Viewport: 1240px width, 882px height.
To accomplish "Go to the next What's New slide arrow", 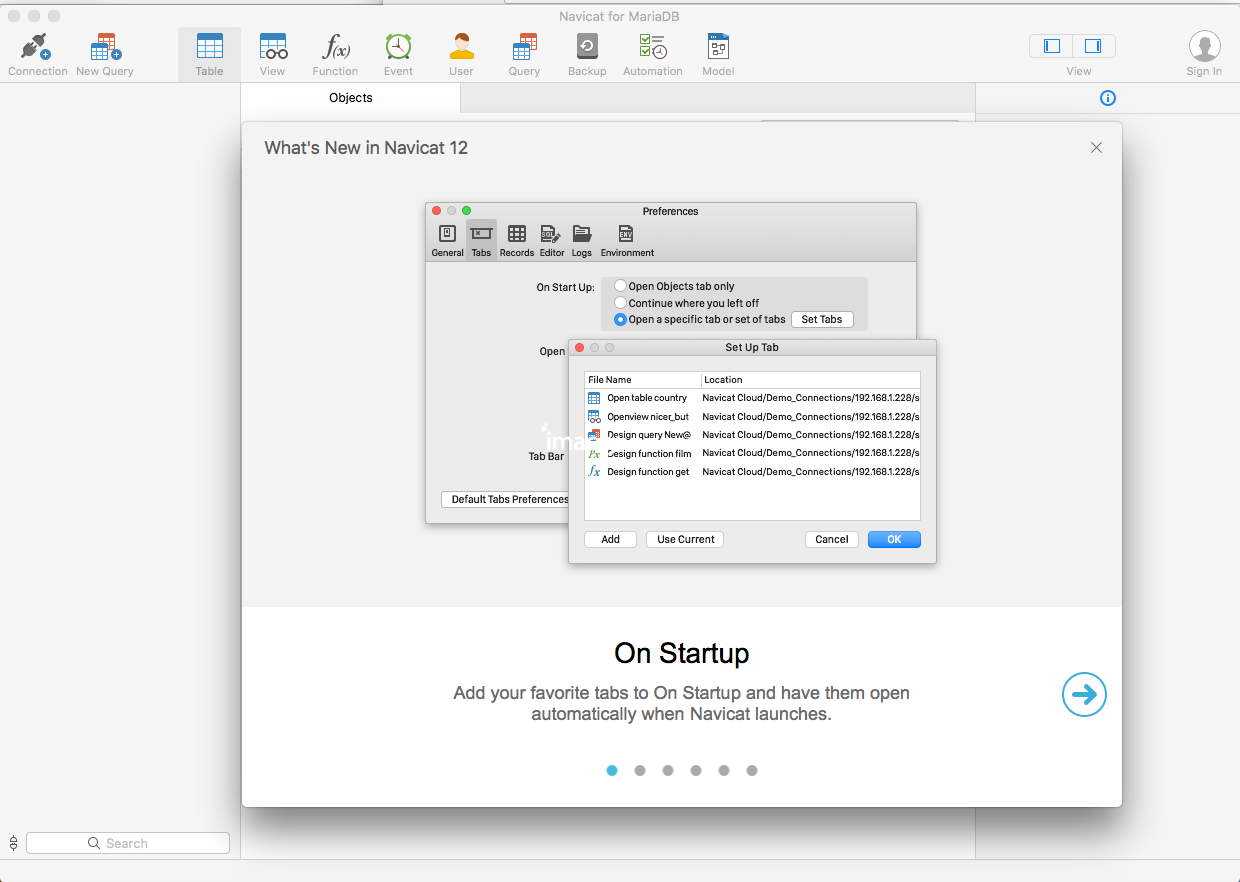I will point(1084,694).
